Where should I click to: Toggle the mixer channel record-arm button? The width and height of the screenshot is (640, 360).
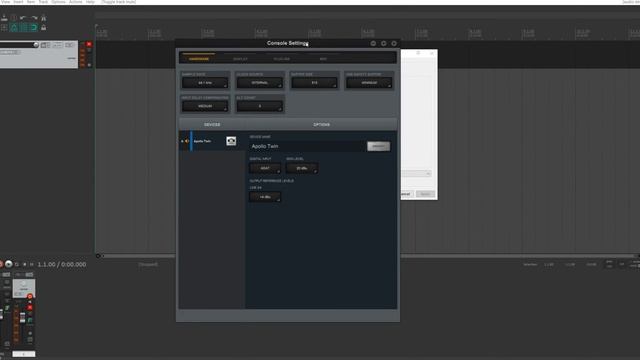click(30, 297)
